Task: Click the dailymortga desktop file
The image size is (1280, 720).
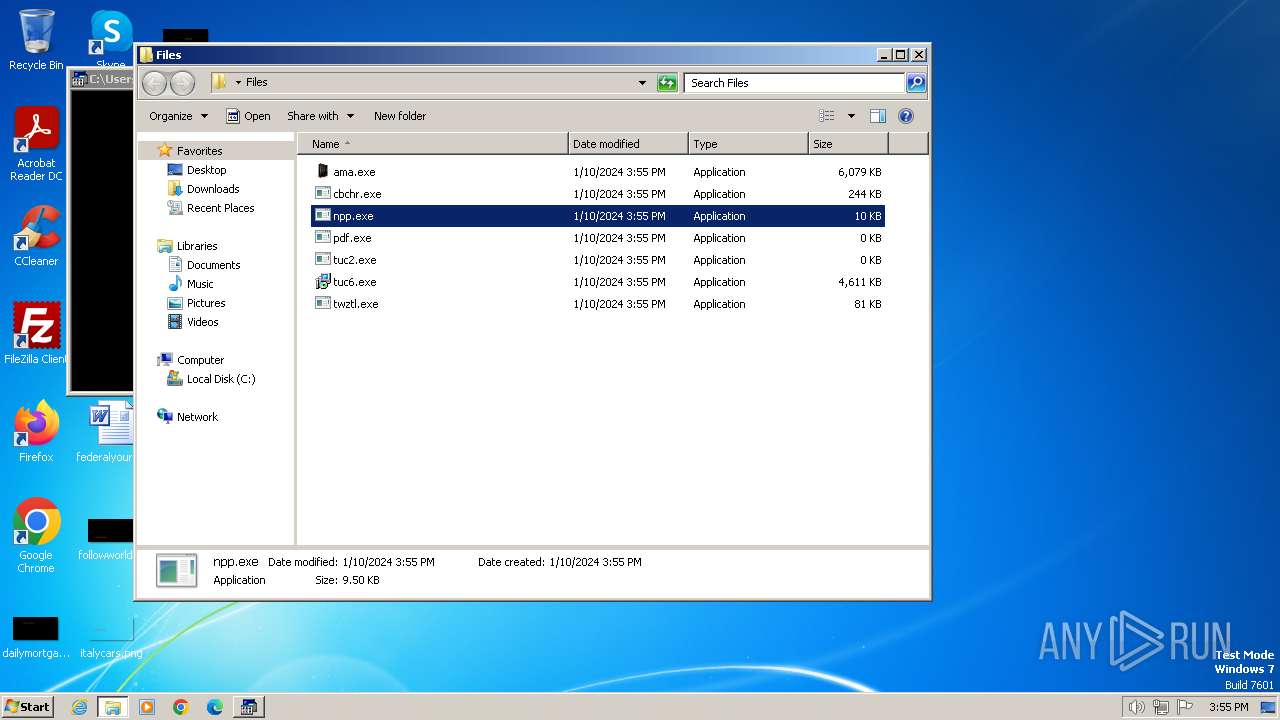Action: [36, 638]
